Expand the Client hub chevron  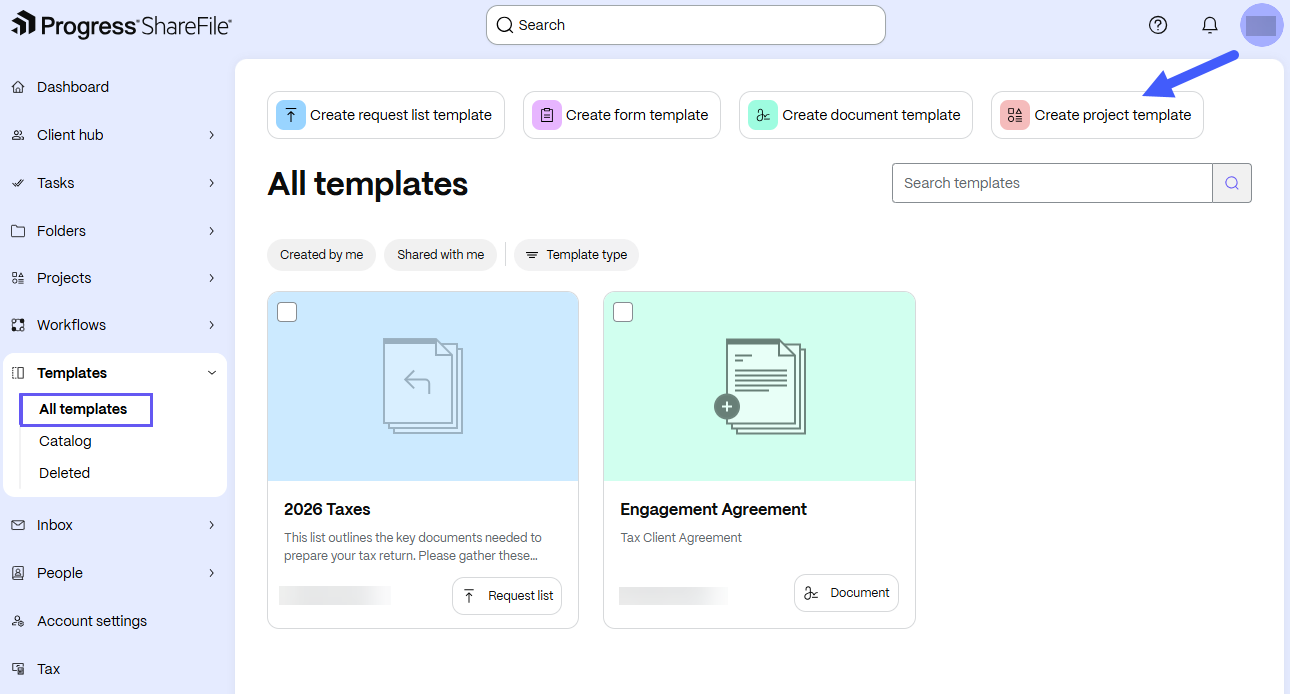point(212,135)
